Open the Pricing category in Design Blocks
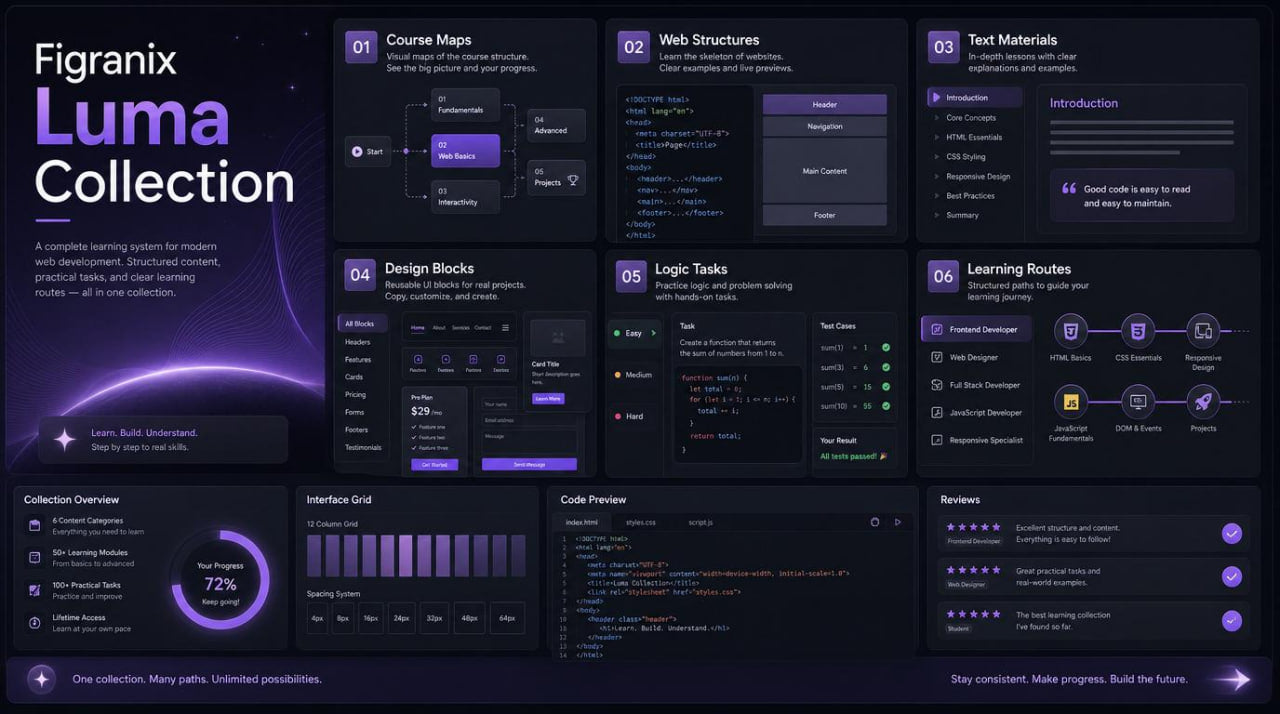Viewport: 1280px width, 714px height. click(x=355, y=394)
